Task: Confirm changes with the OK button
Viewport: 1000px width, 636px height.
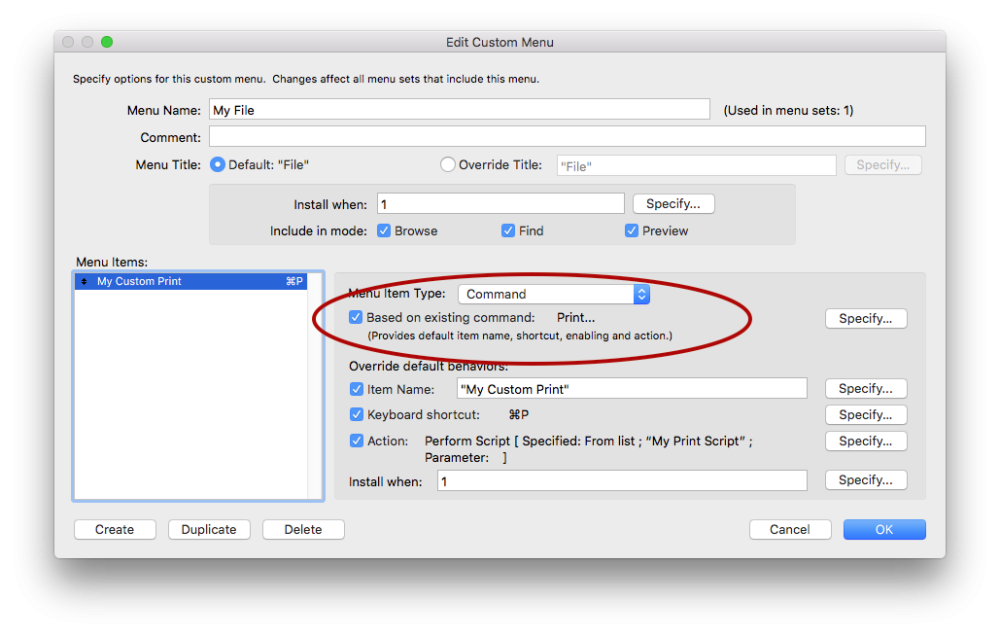Action: click(x=884, y=530)
